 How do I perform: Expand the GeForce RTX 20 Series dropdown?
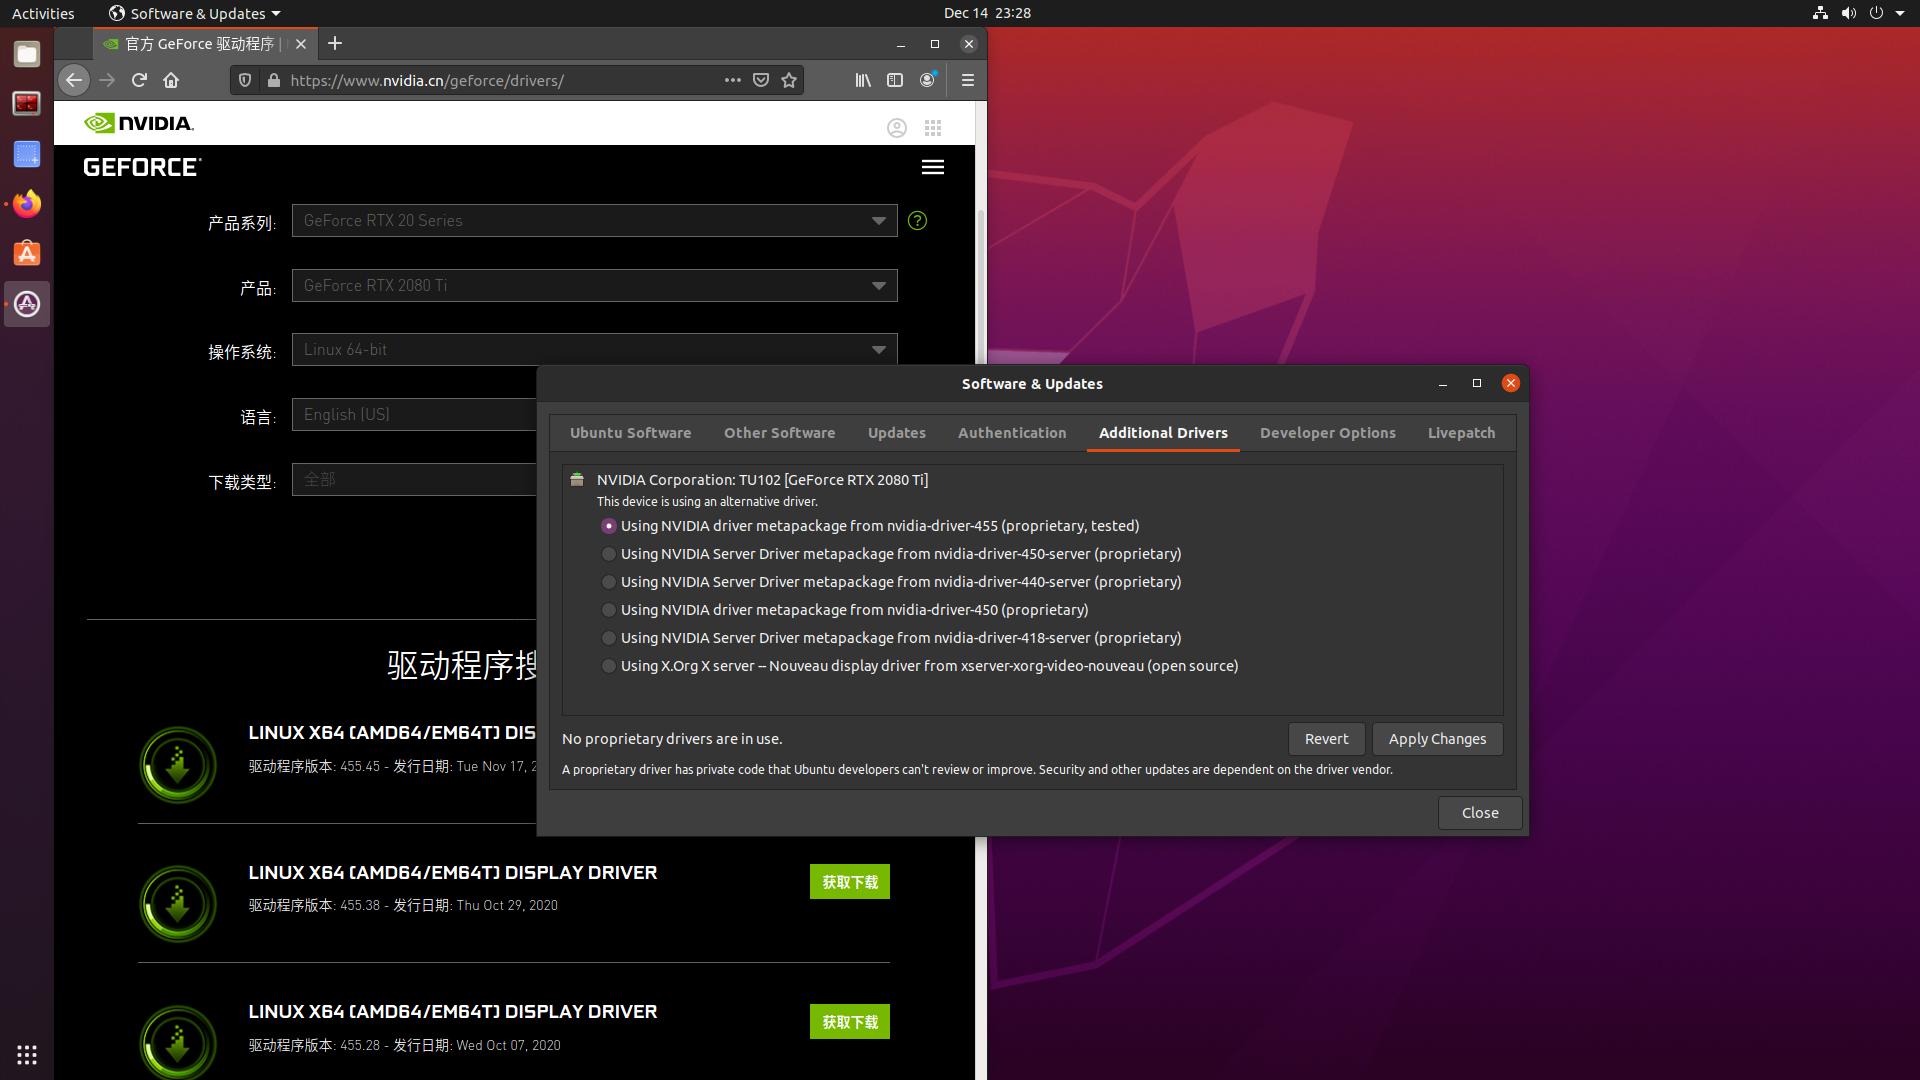(x=594, y=221)
